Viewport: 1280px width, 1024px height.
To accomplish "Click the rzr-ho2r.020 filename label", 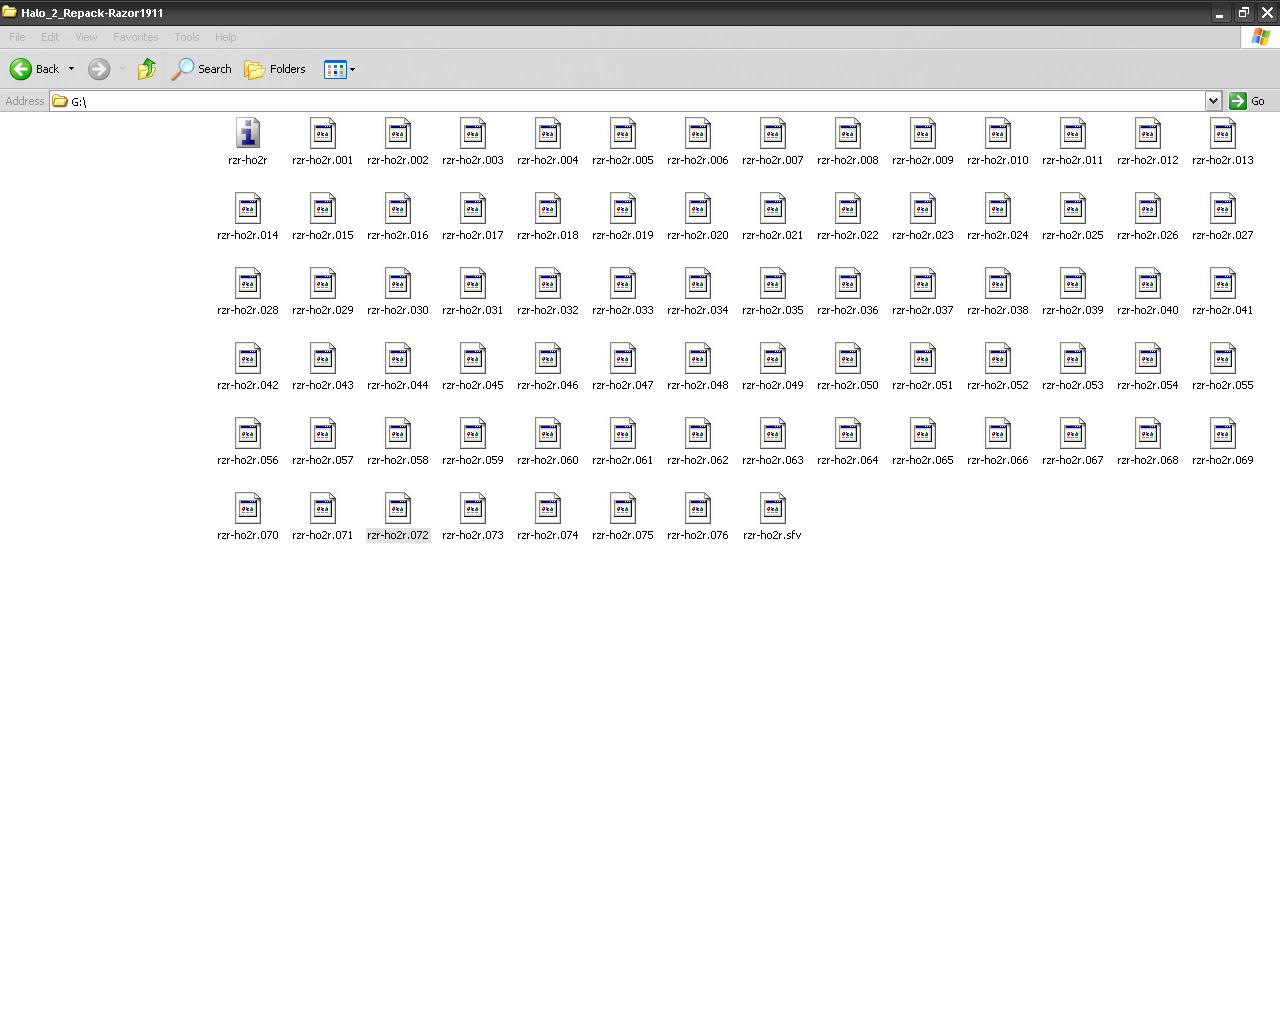I will pyautogui.click(x=698, y=235).
